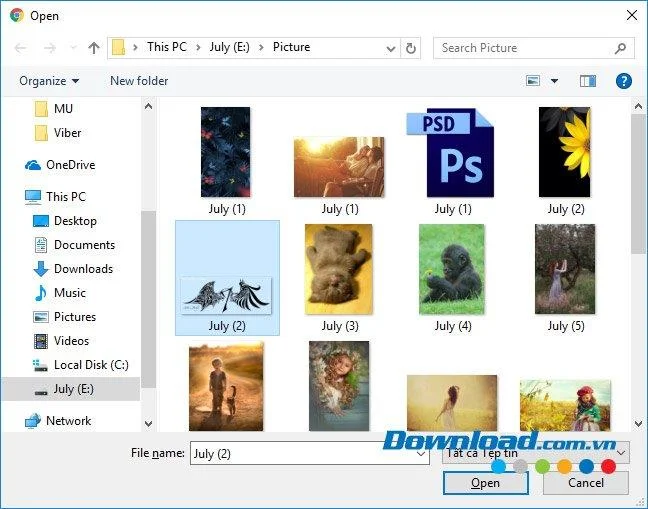Select the PSD file July (1)
This screenshot has width=648, height=509.
(x=452, y=152)
